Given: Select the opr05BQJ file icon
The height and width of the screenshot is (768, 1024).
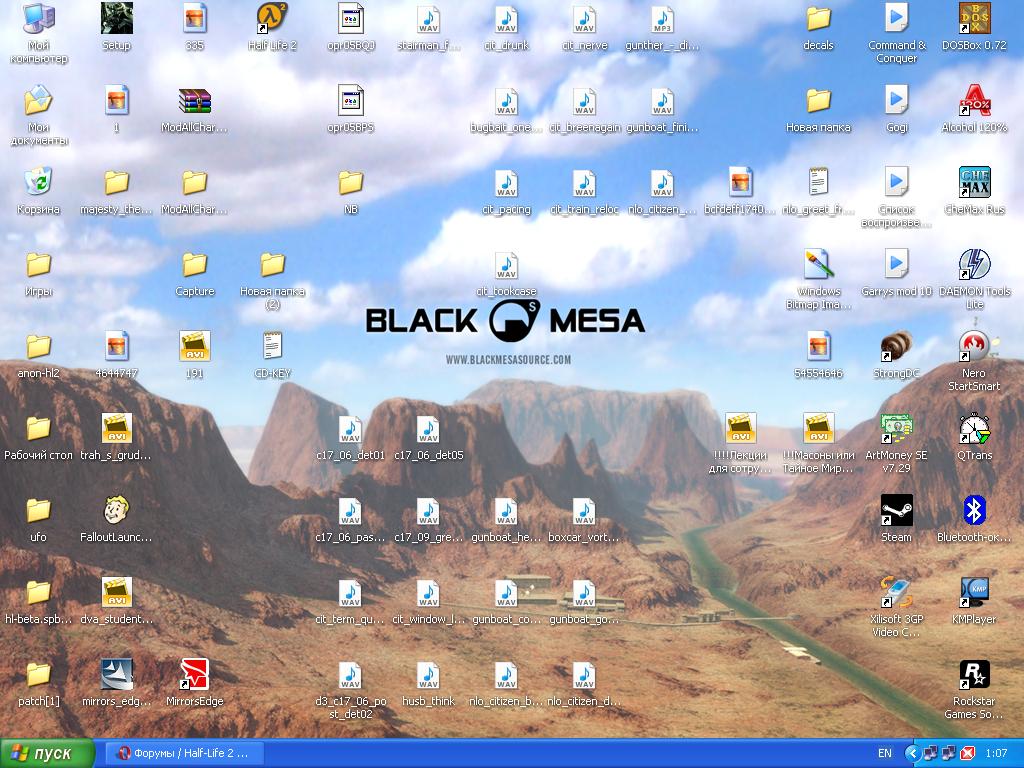Looking at the screenshot, I should point(351,18).
